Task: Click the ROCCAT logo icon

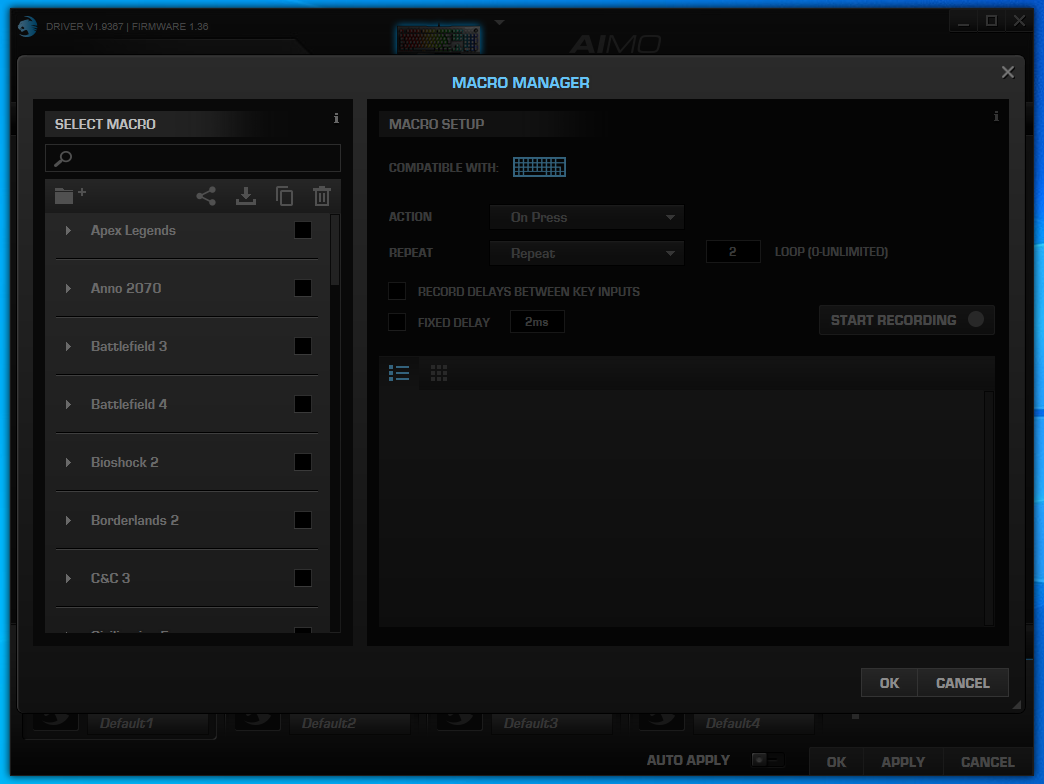Action: pyautogui.click(x=27, y=27)
